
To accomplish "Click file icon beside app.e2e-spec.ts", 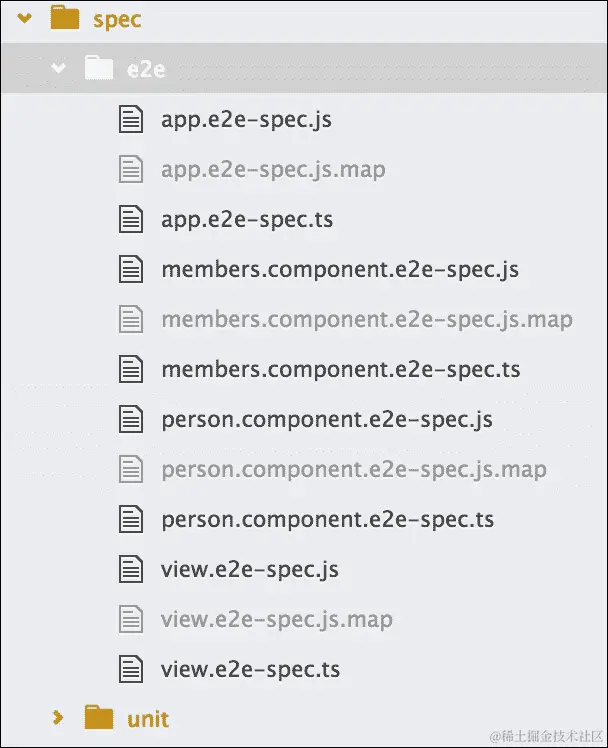I will tap(131, 220).
